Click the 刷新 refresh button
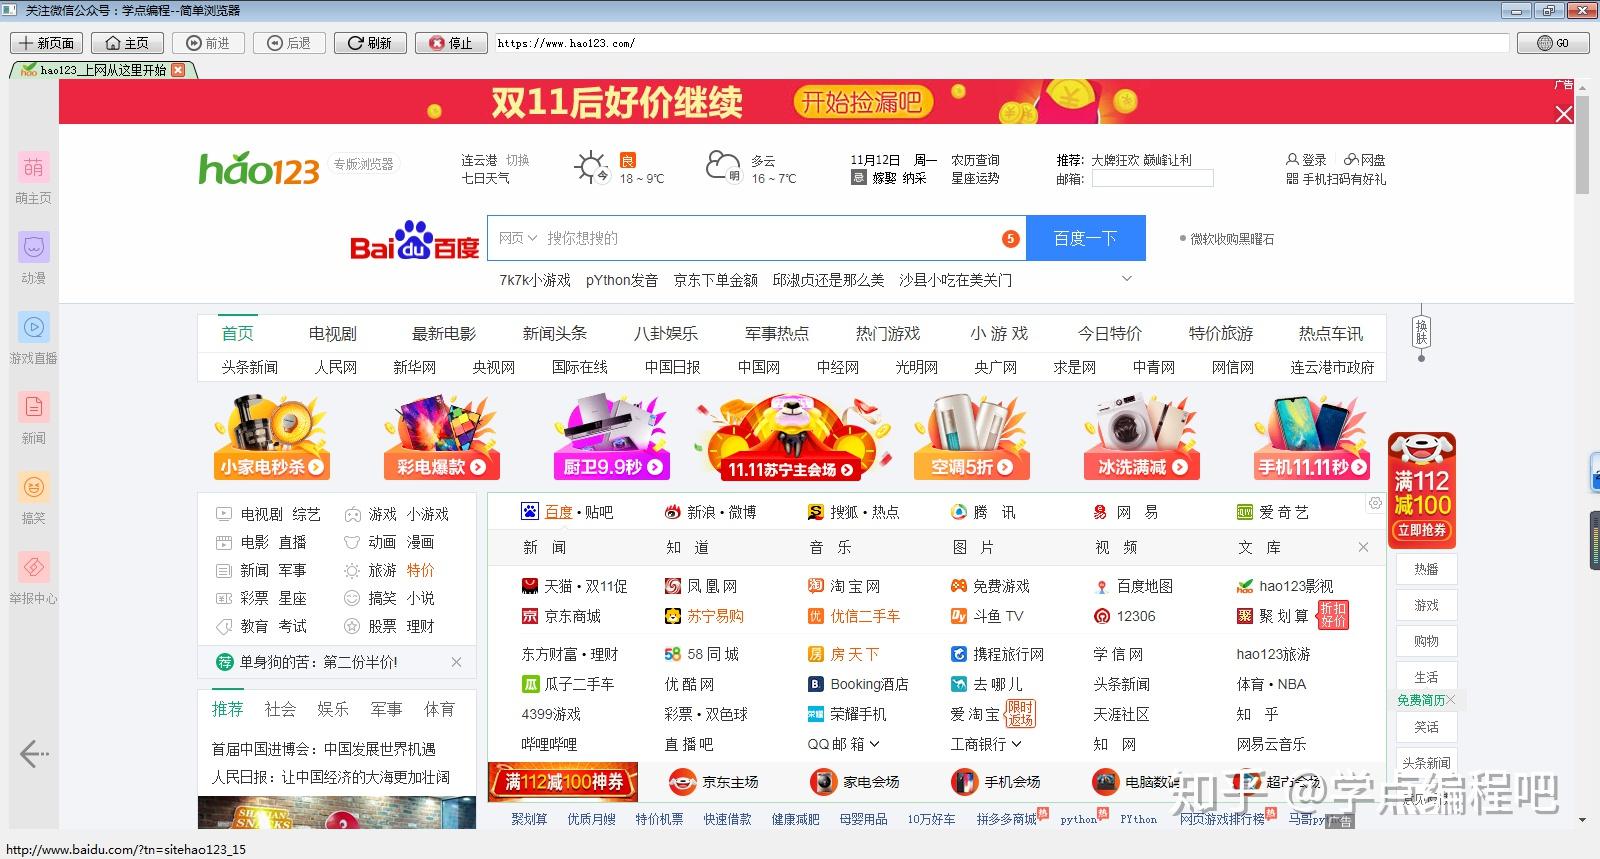 (370, 43)
